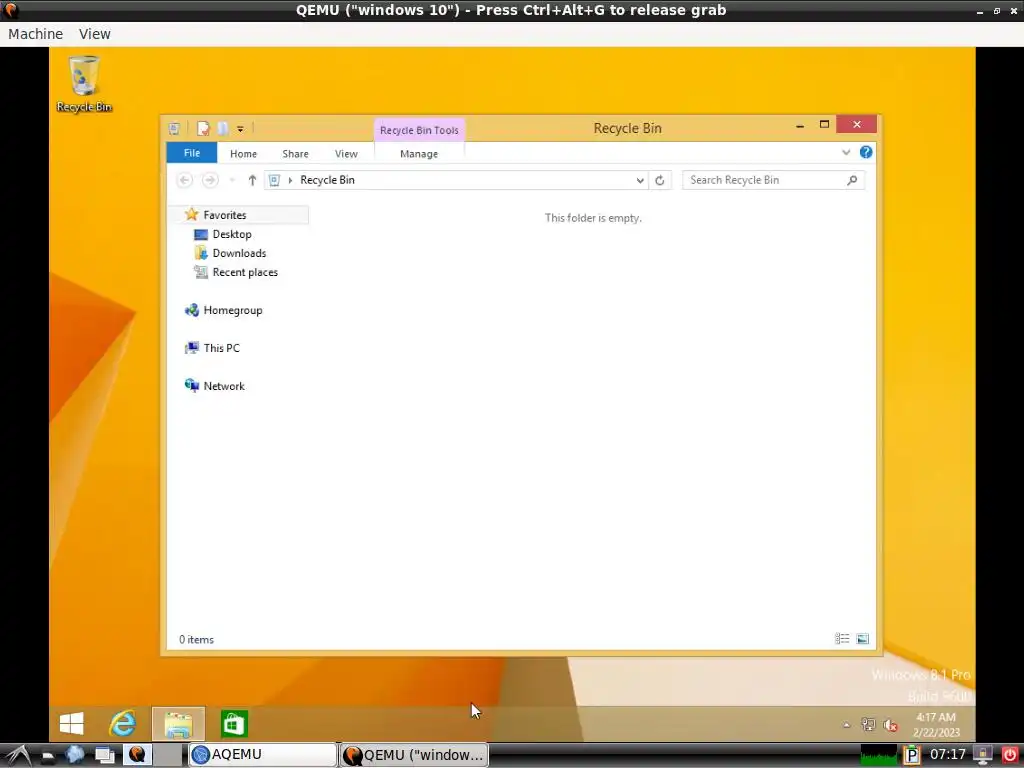Click the host CPU monitor graph
This screenshot has width=1024, height=768.
coord(878,755)
